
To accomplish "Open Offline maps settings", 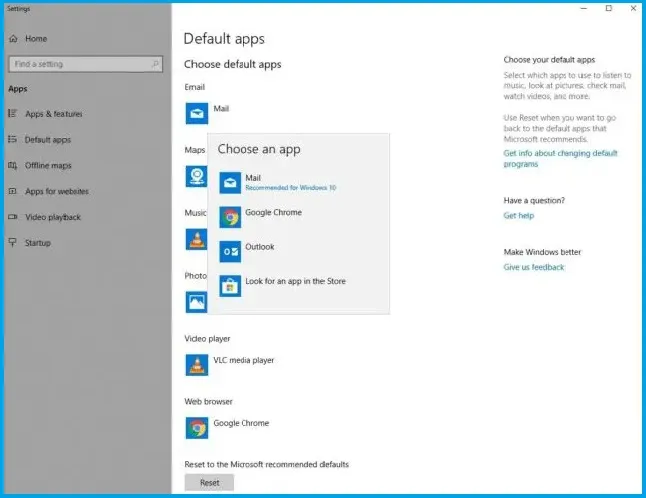I will (x=48, y=166).
